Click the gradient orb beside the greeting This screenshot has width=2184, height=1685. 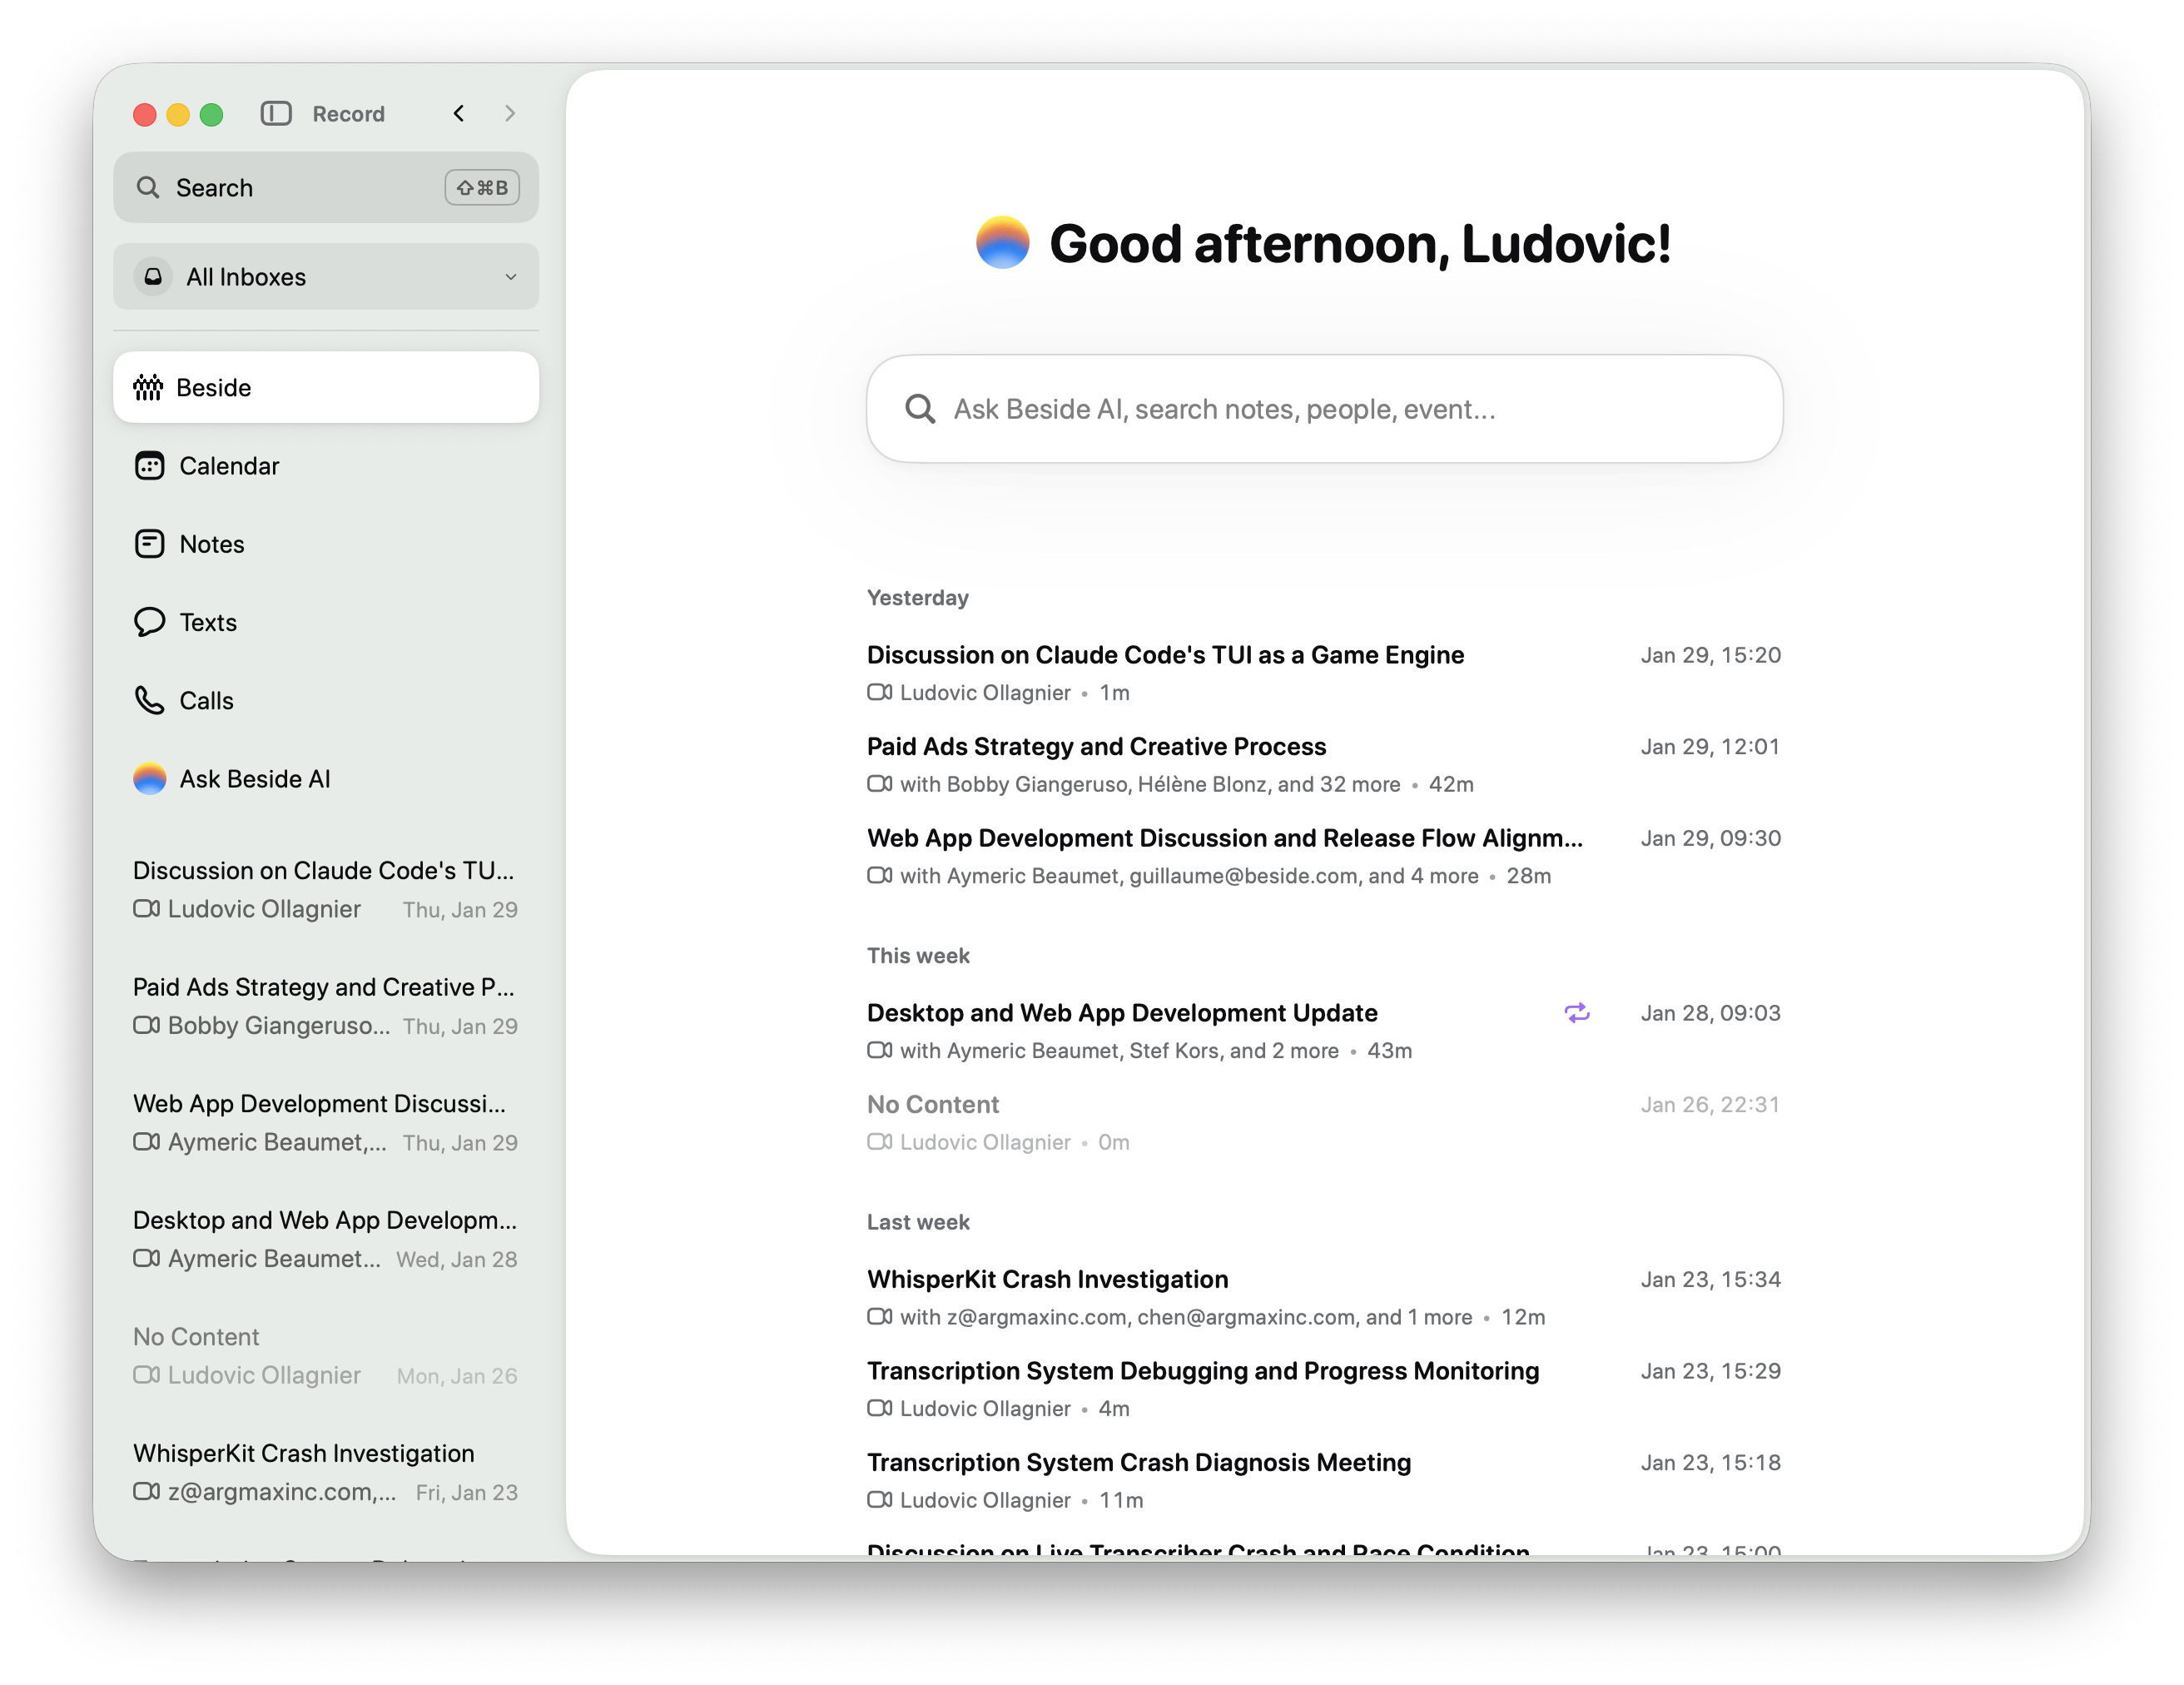tap(1002, 243)
